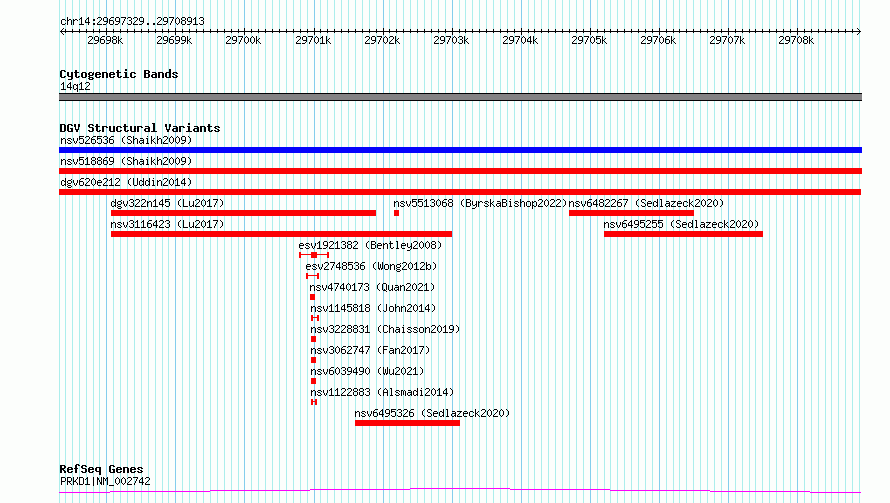Click the red bar under dgv322n145
Screen dimensions: 890x503
pos(244,213)
